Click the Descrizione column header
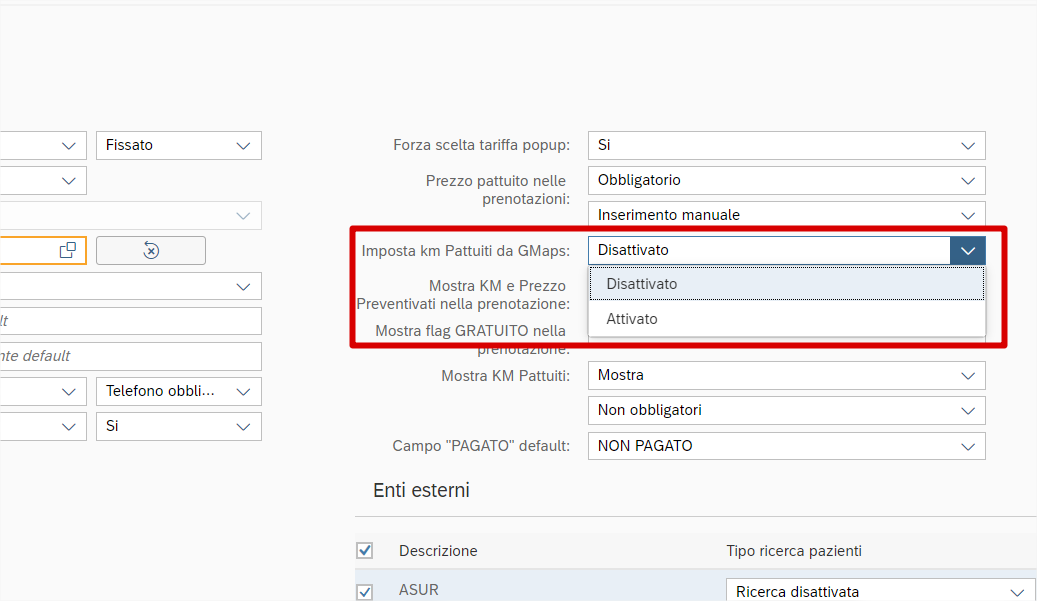The image size is (1037, 601). click(438, 551)
